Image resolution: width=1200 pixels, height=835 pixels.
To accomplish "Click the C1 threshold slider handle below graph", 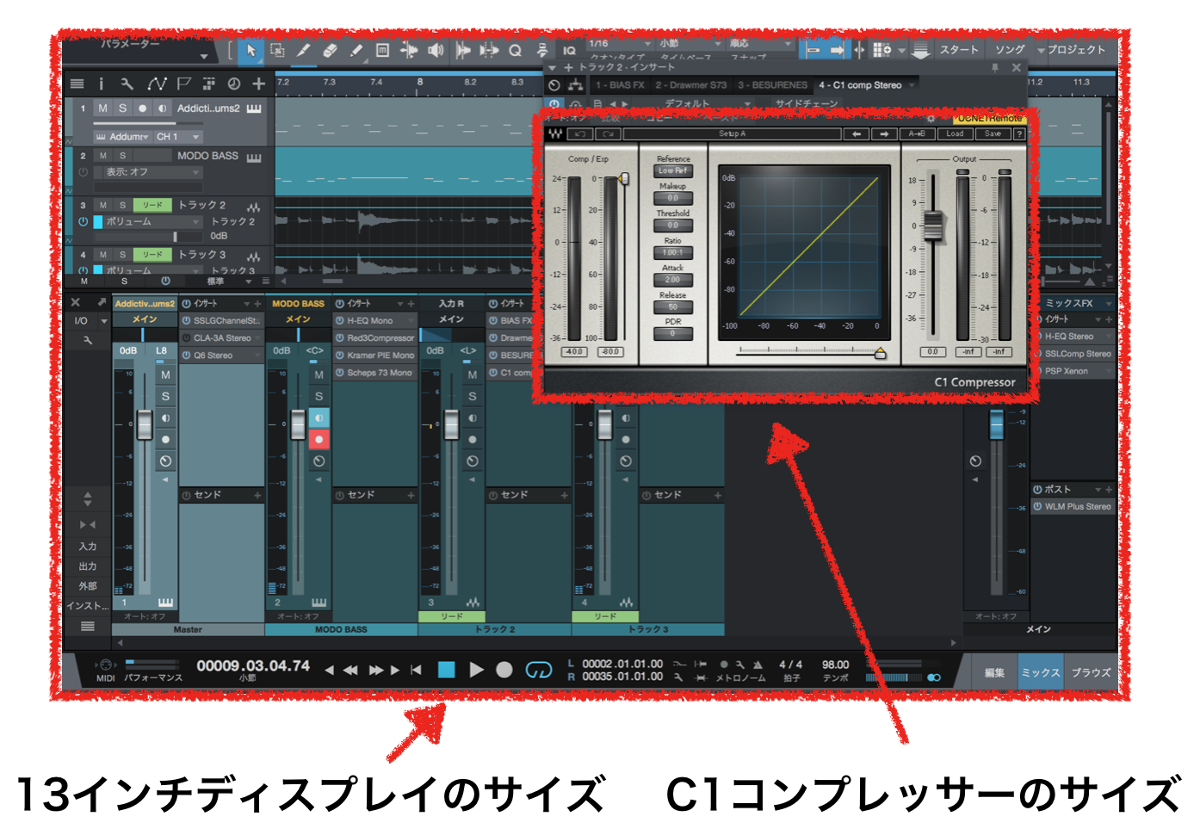I will click(880, 352).
